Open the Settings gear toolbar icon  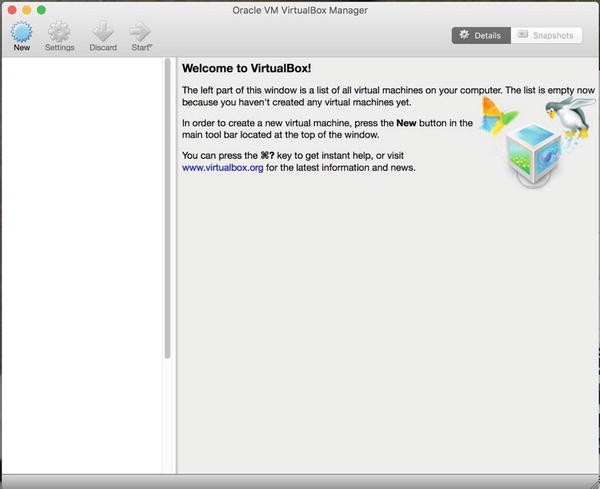59,32
